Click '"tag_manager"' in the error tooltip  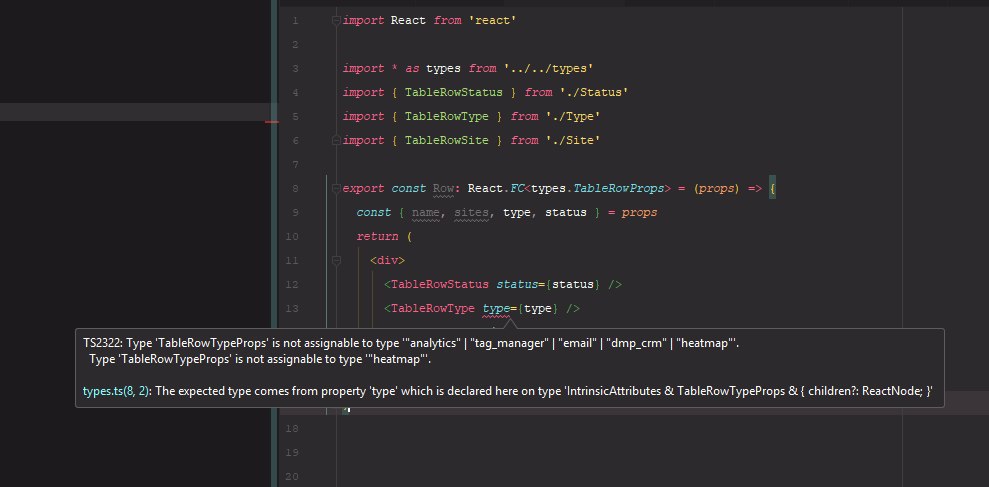pos(510,344)
